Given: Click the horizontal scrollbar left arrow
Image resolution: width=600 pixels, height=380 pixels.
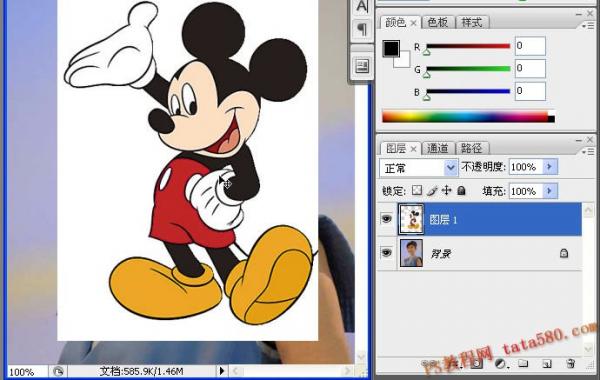Looking at the screenshot, I should pyautogui.click(x=236, y=371).
